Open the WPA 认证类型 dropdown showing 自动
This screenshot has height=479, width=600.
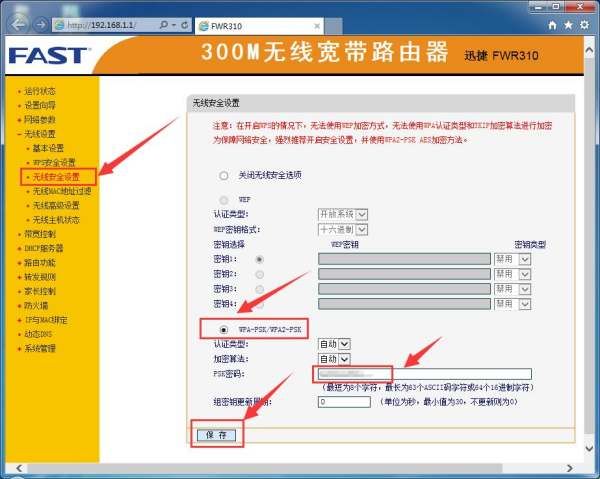click(x=334, y=344)
